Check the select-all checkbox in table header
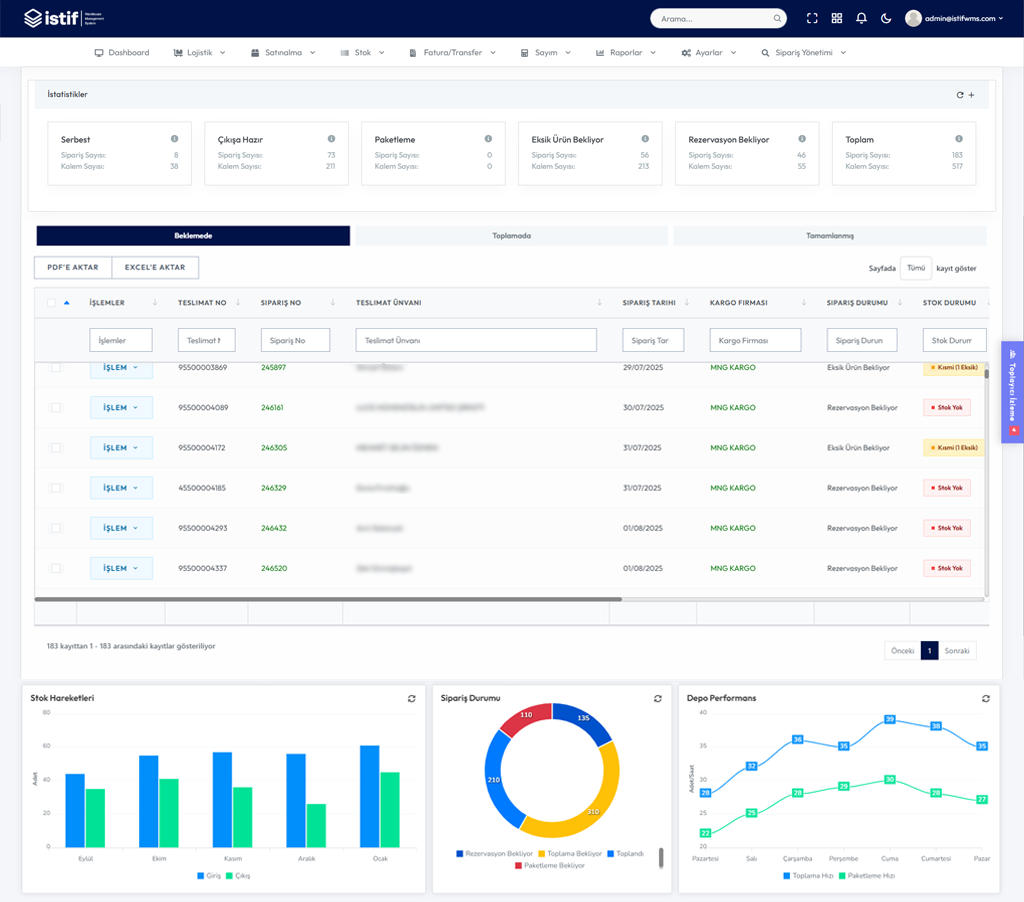 click(x=52, y=302)
